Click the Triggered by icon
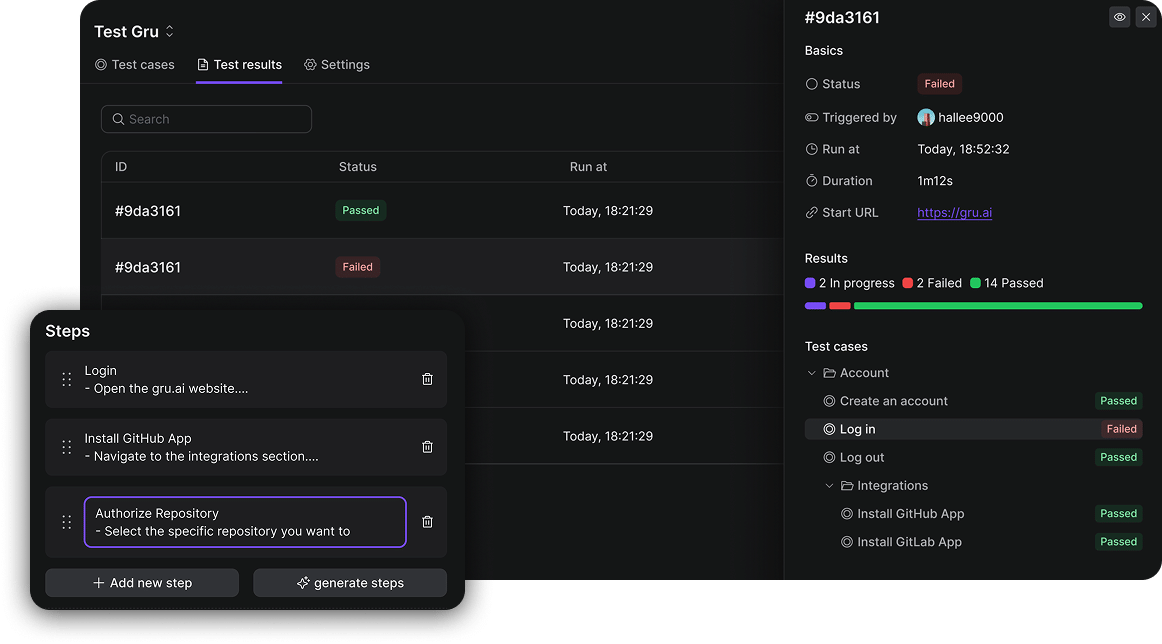The image size is (1162, 644). click(811, 117)
